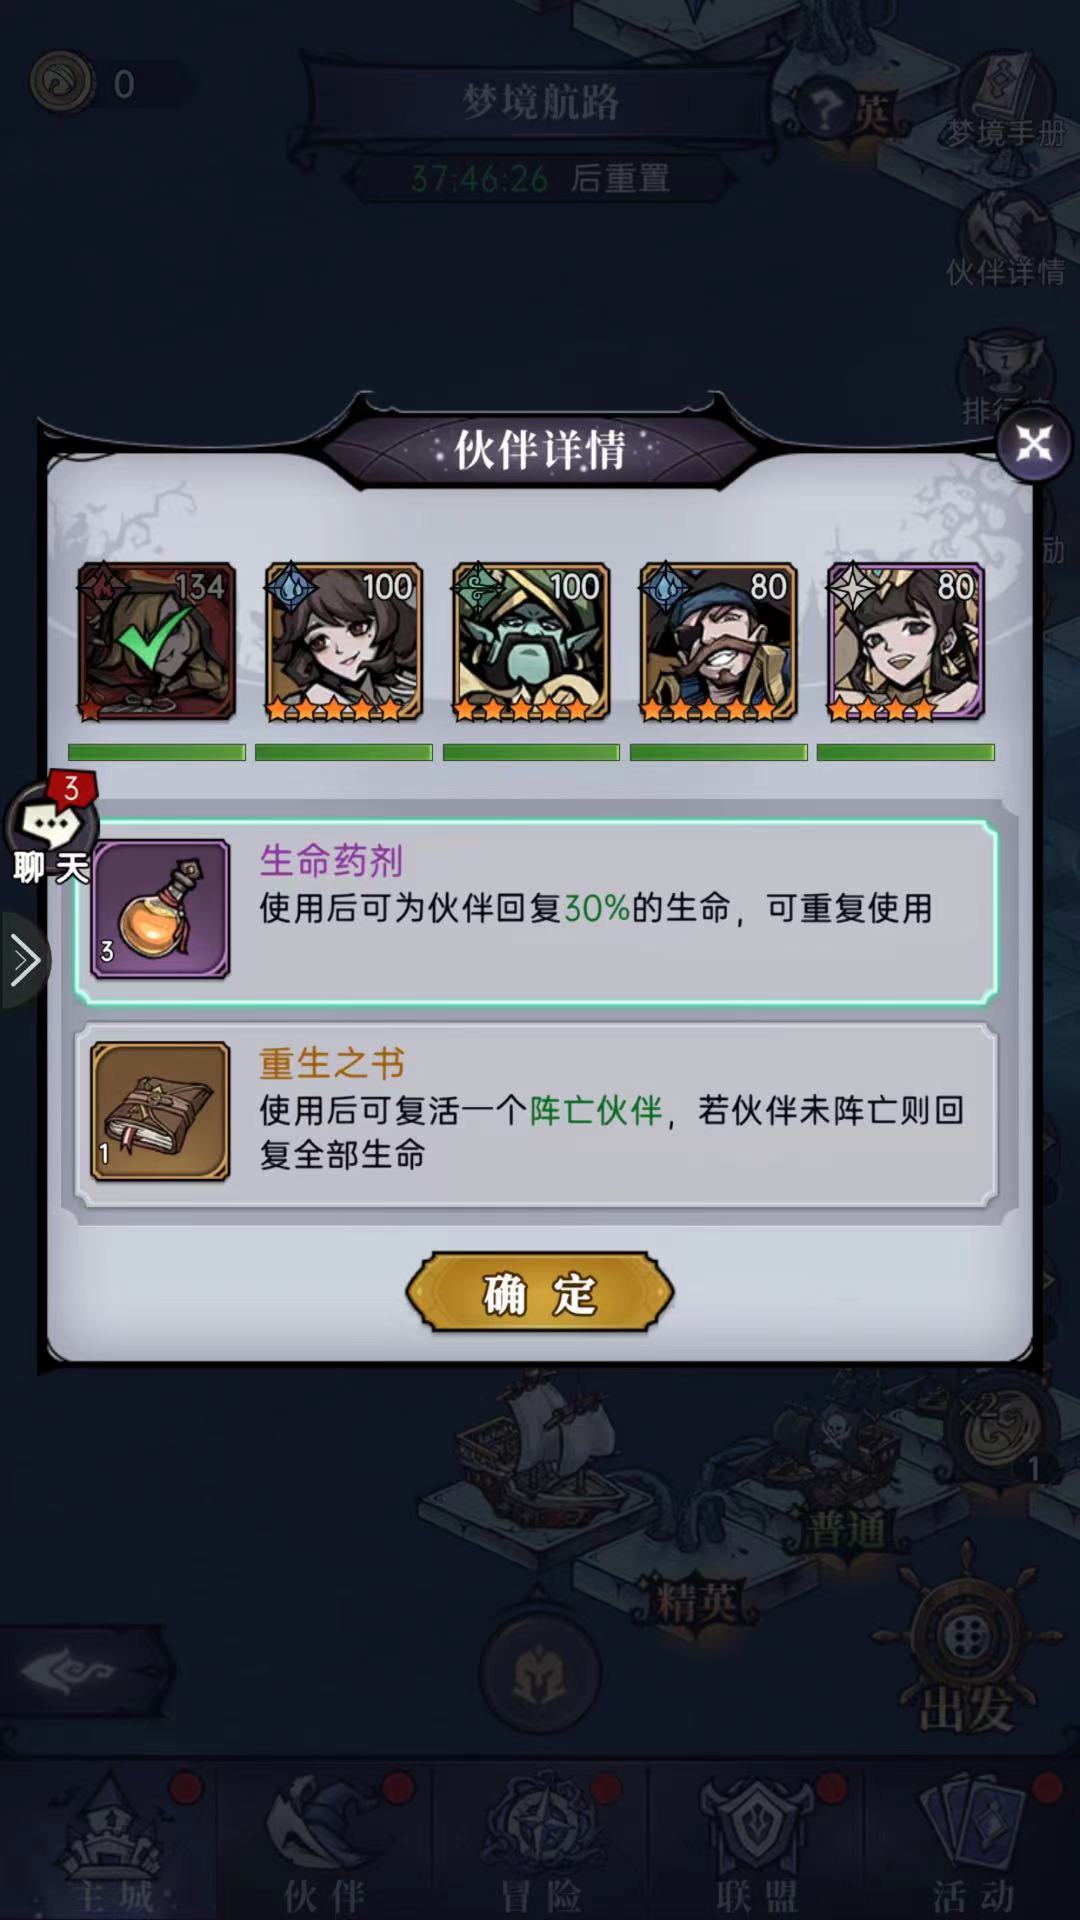
Task: Select the 重生之书 item row
Action: tap(536, 1114)
